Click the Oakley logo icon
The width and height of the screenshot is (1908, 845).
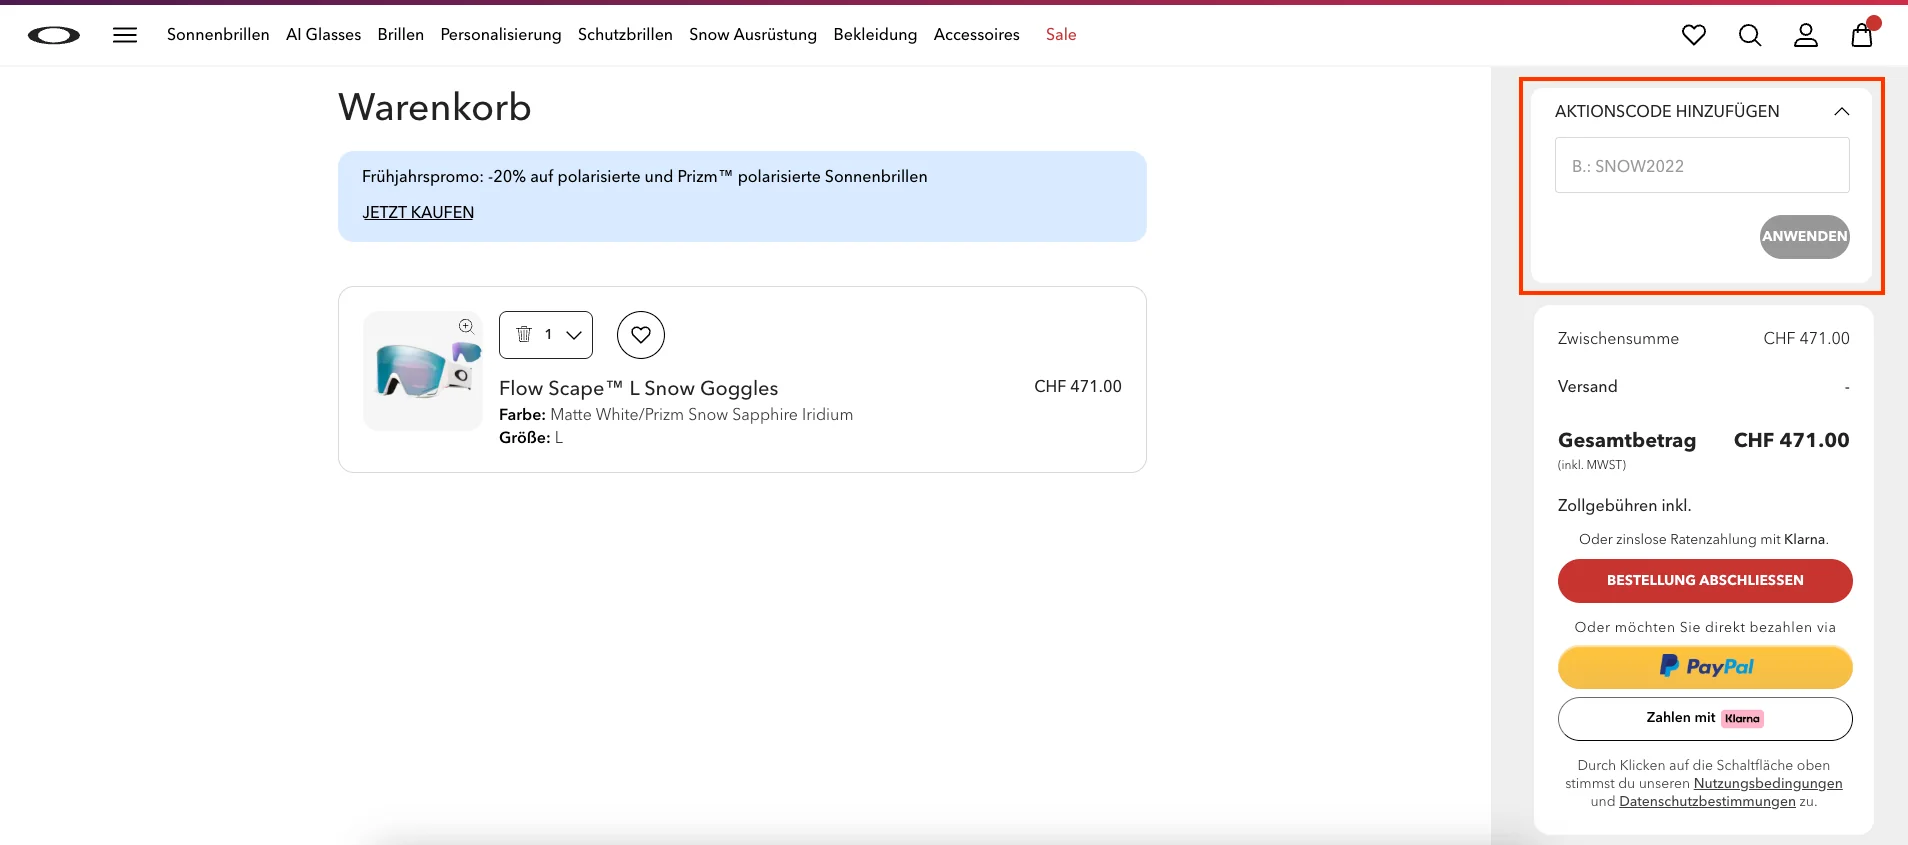54,36
